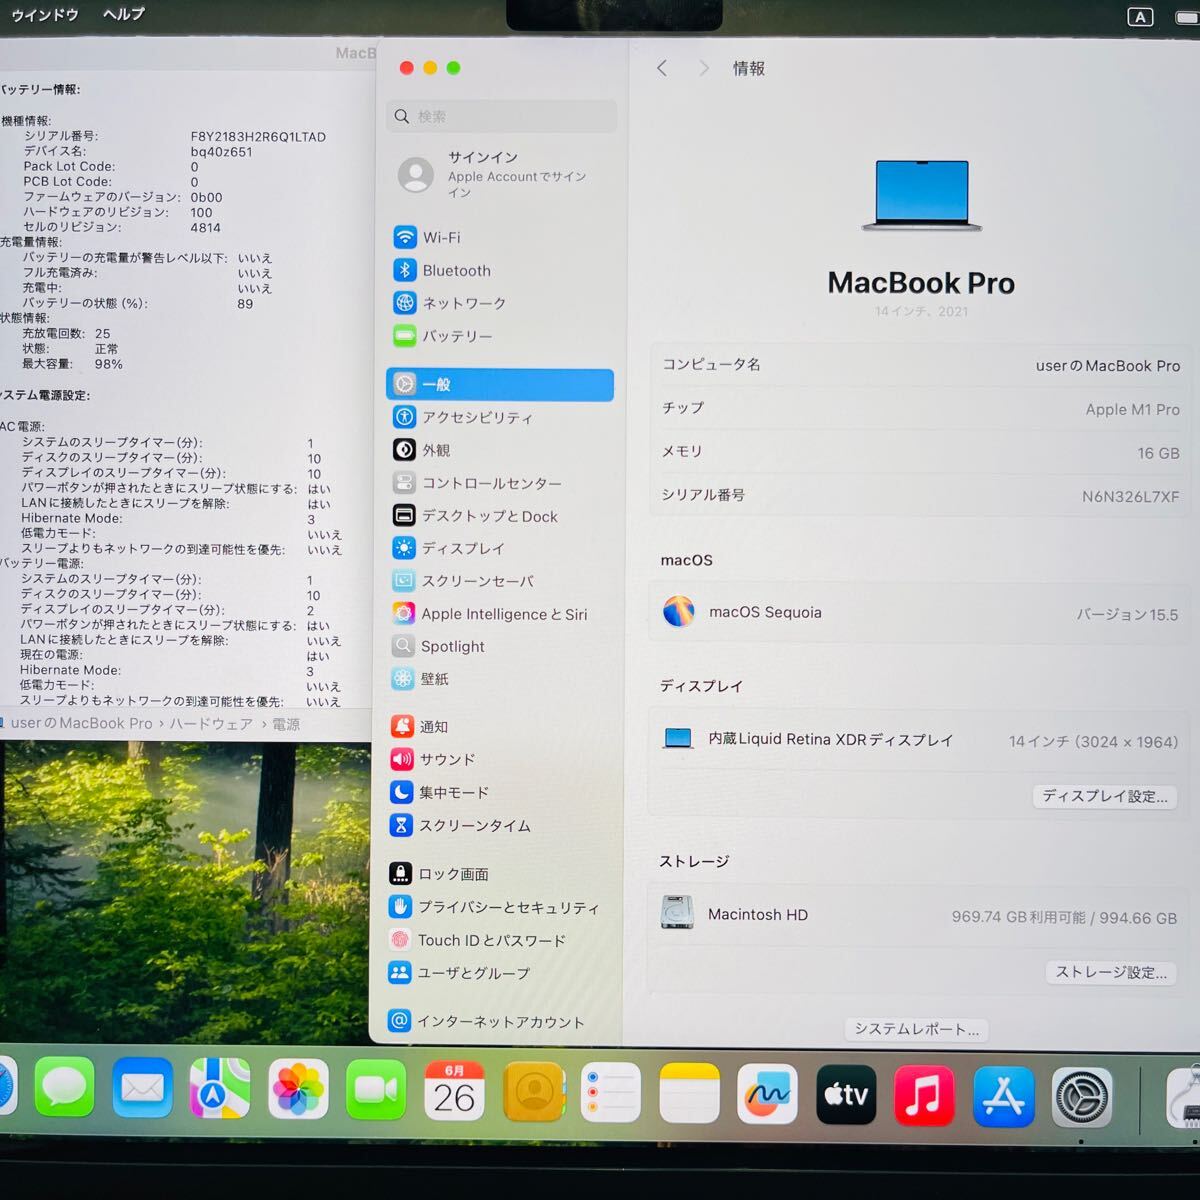Launch Photos app in the Dock
This screenshot has width=1200, height=1200.
click(x=298, y=1089)
